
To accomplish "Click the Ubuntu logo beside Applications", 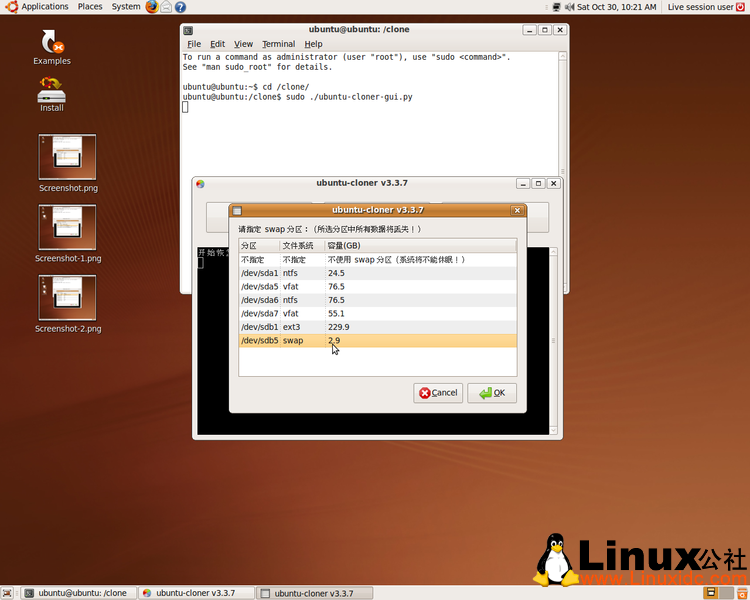I will click(x=11, y=7).
